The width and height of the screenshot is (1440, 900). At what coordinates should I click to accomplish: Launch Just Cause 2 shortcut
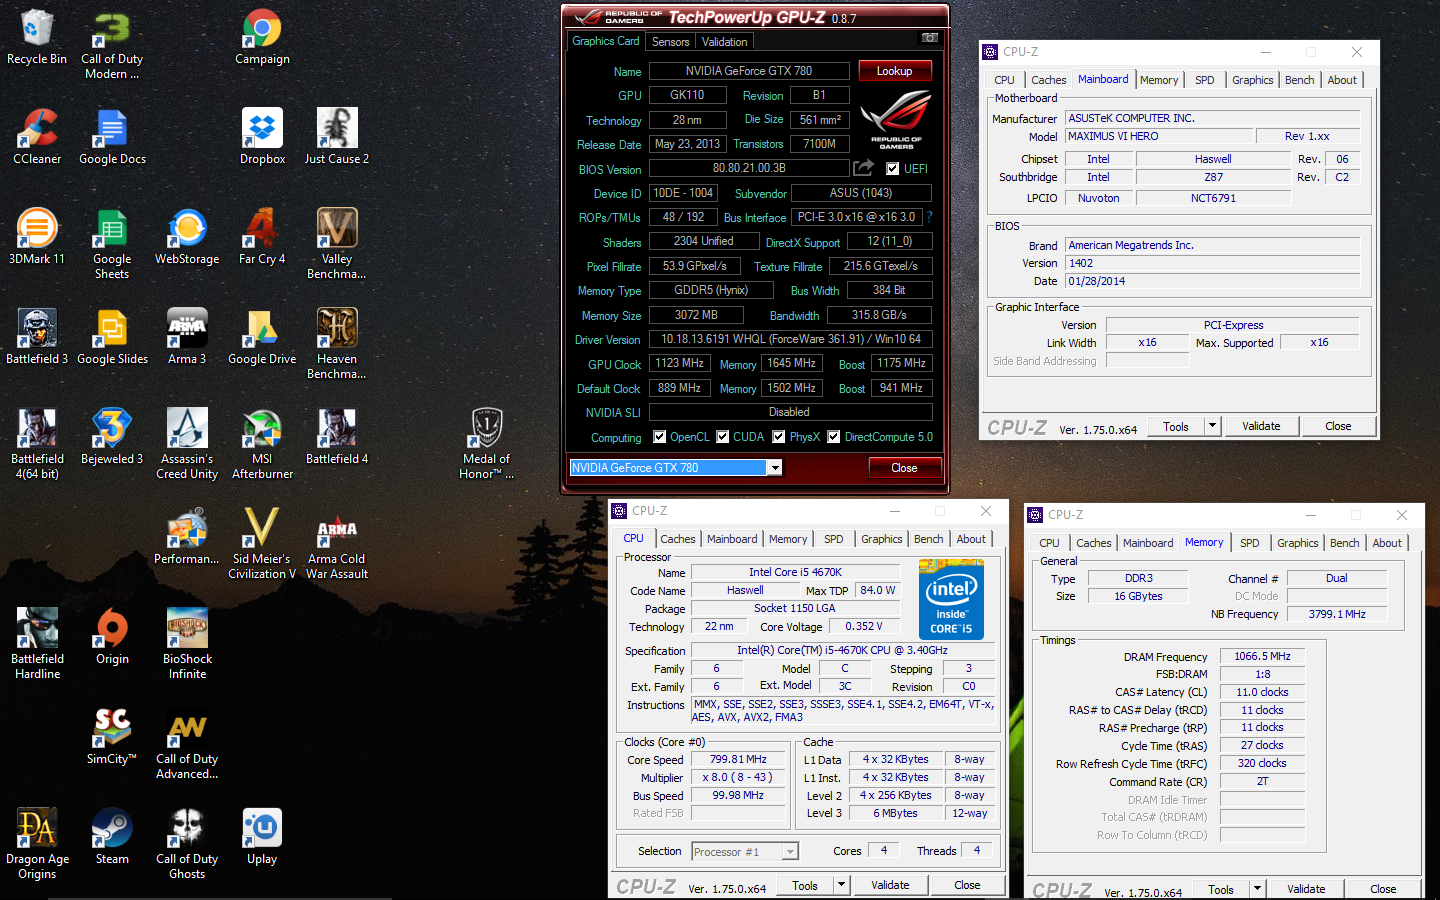pos(337,138)
